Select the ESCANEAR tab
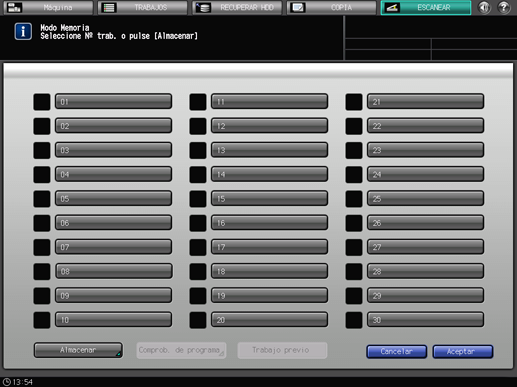The image size is (517, 387). [x=426, y=7]
